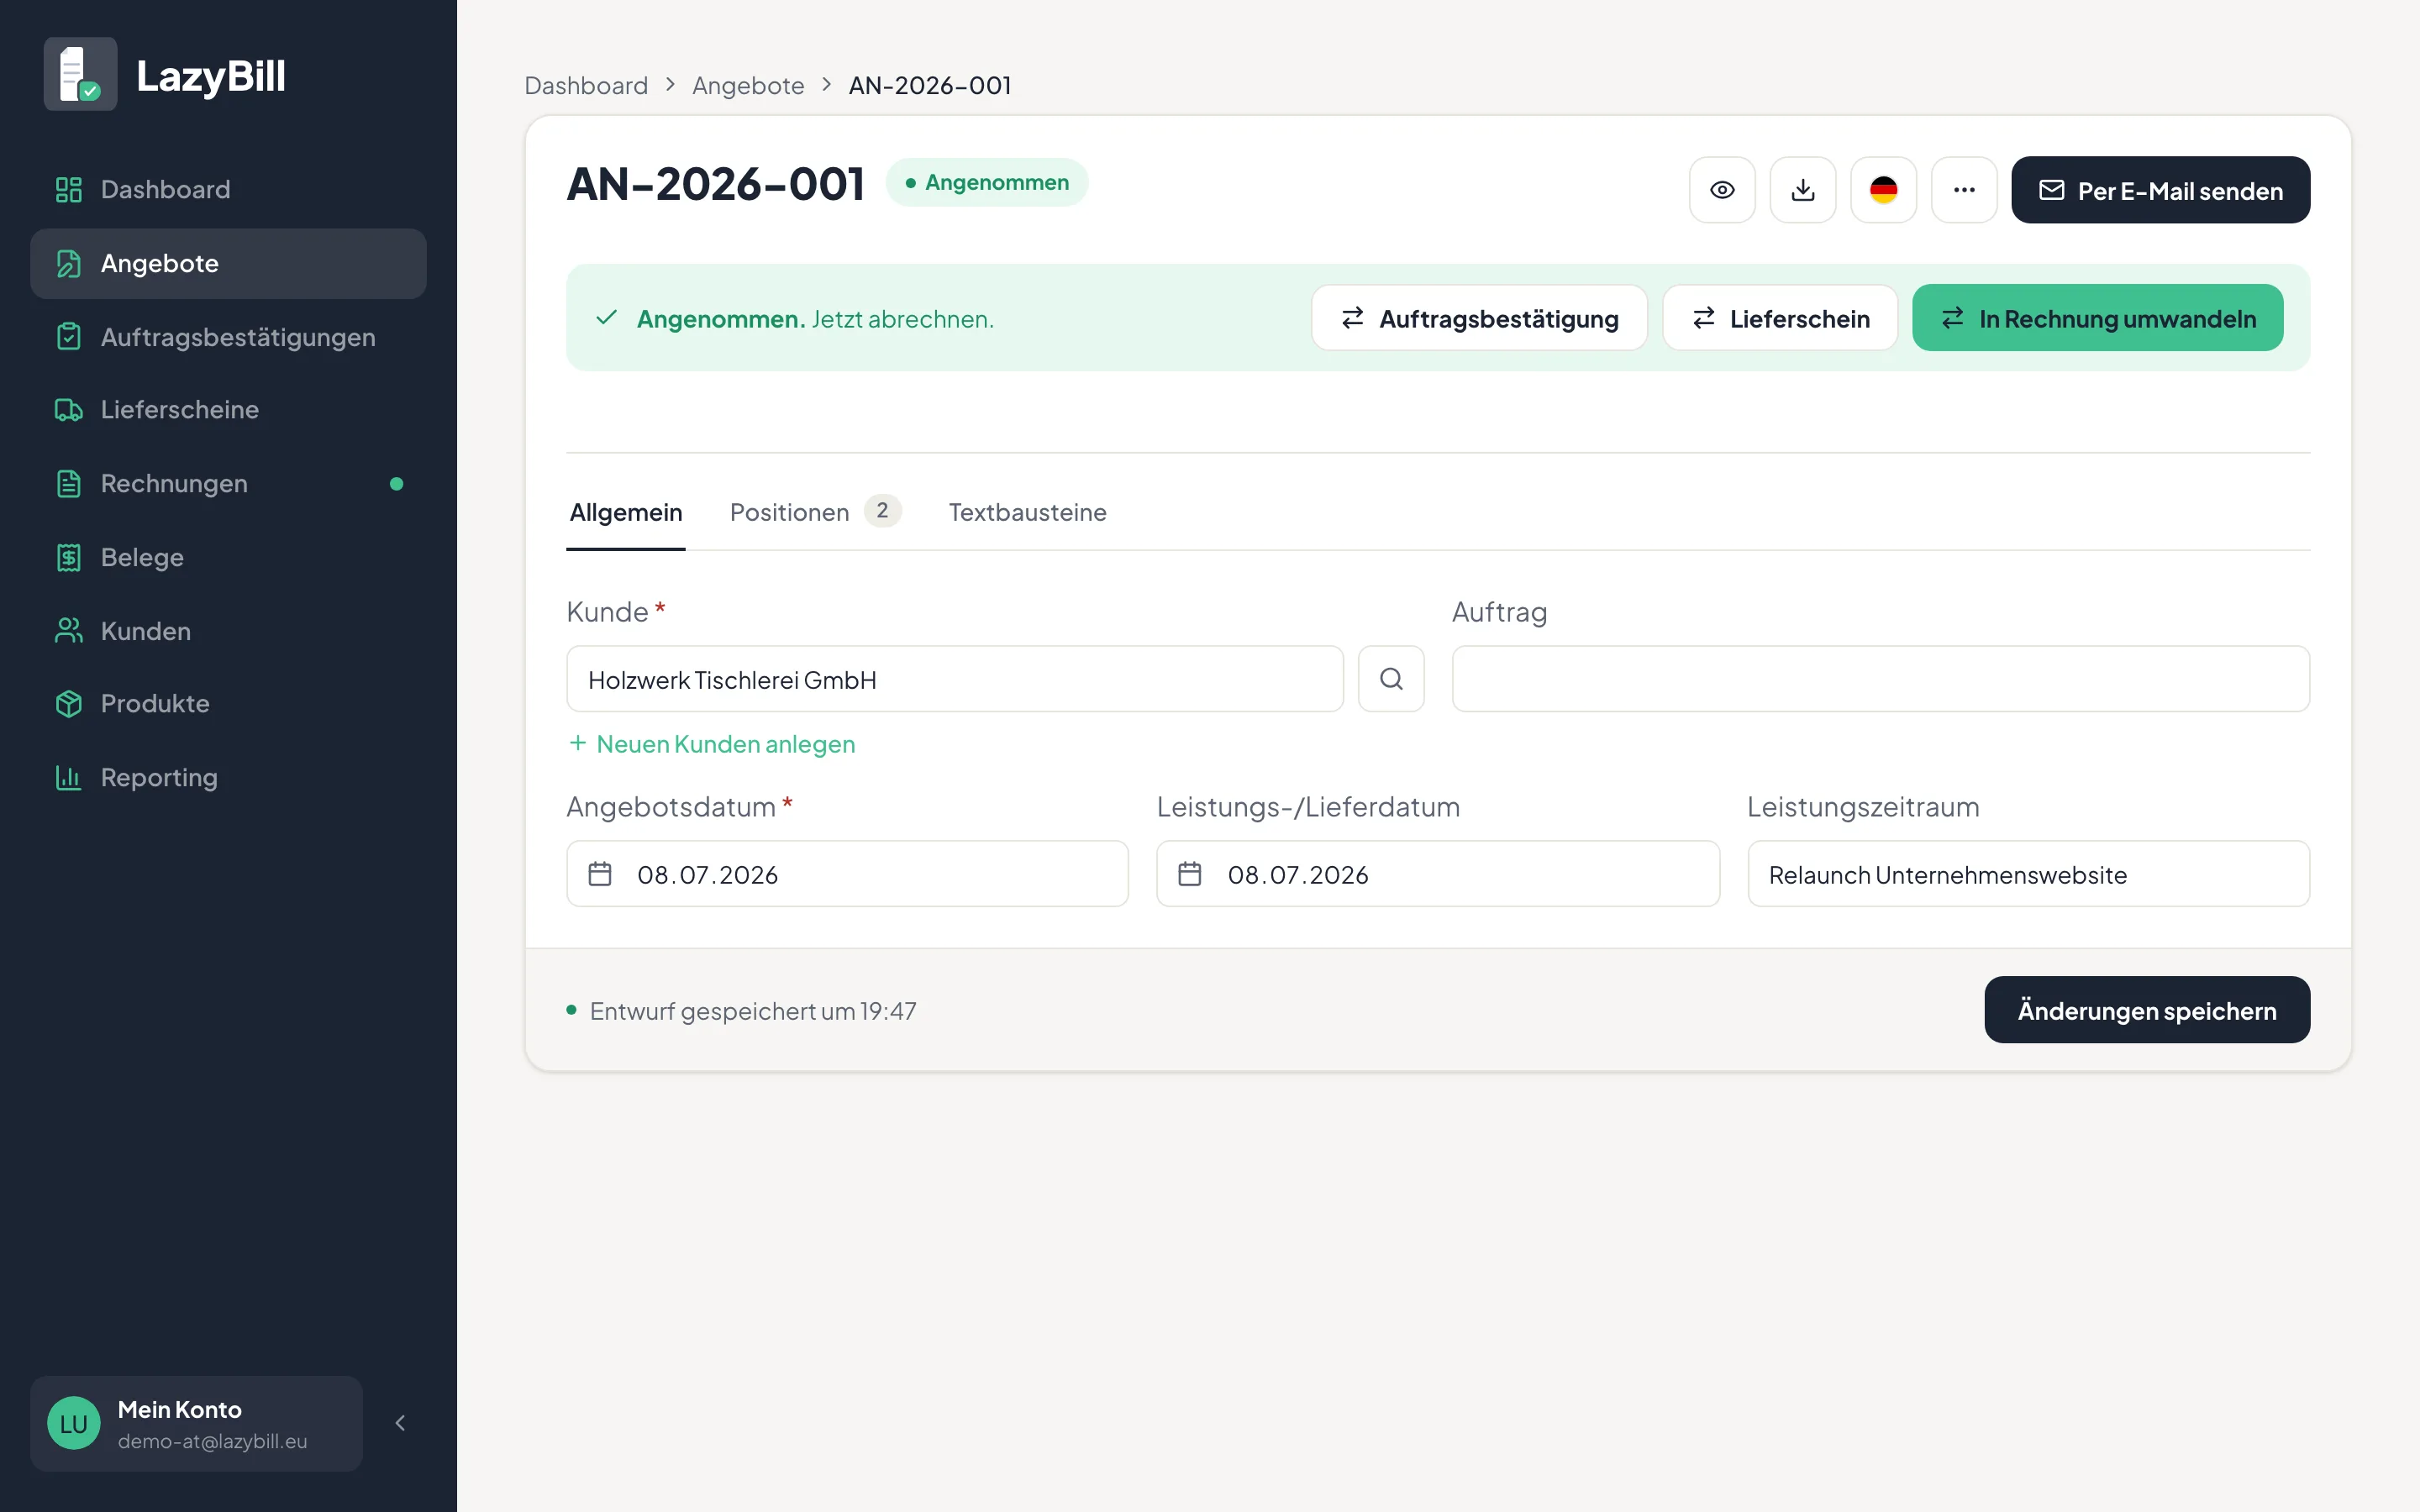2420x1512 pixels.
Task: Click In Rechnung umwandeln
Action: (2098, 318)
